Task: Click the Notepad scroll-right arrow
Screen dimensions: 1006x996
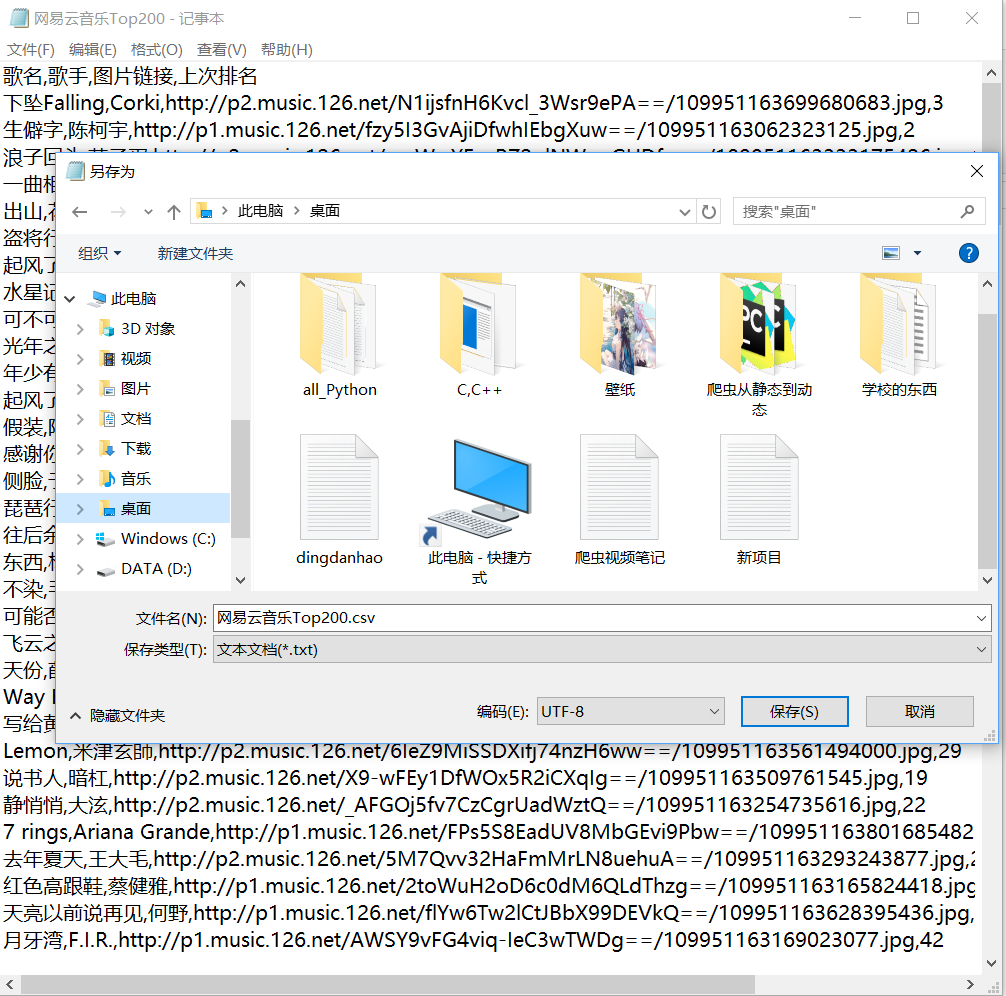Action: [x=969, y=984]
